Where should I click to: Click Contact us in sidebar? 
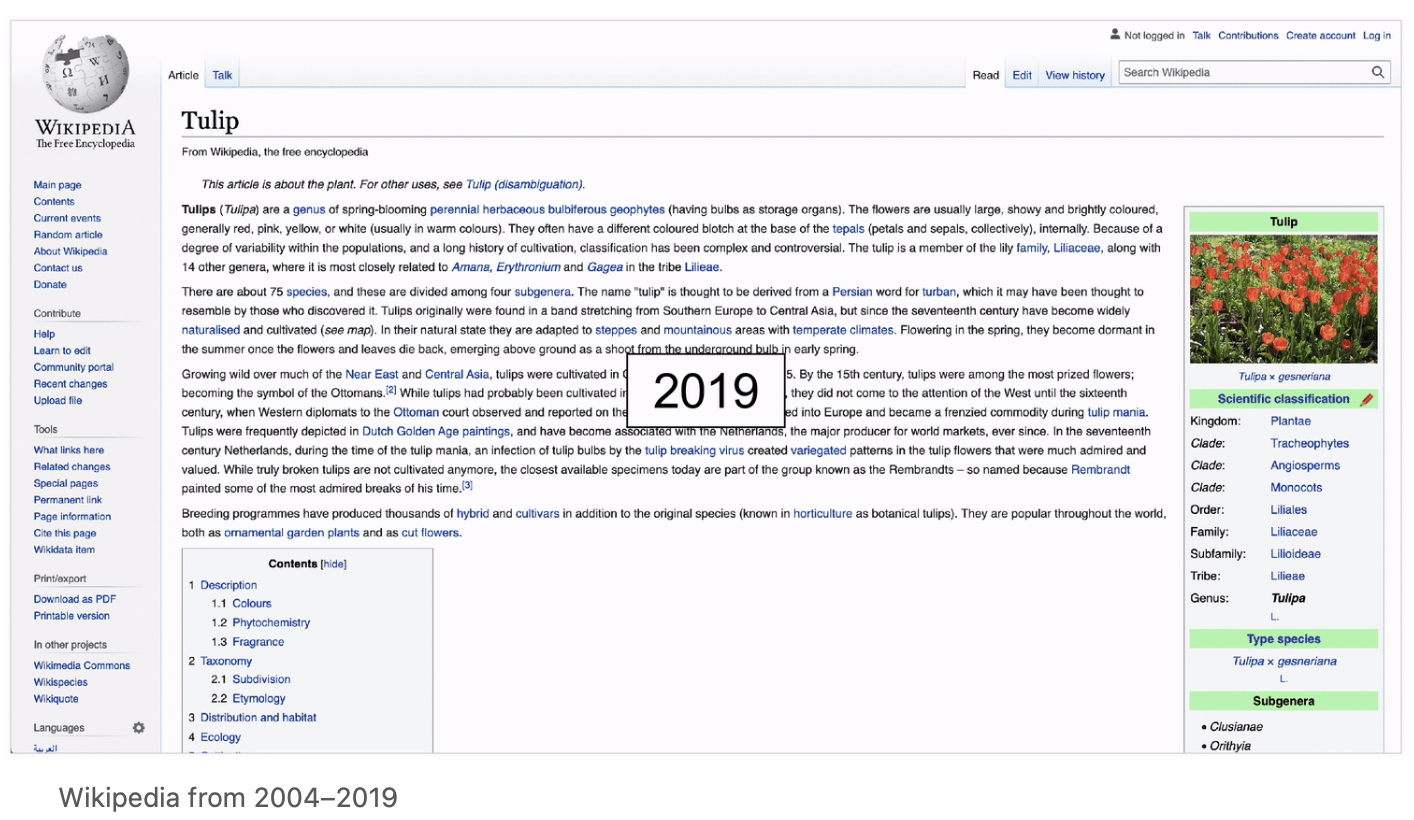tap(58, 268)
